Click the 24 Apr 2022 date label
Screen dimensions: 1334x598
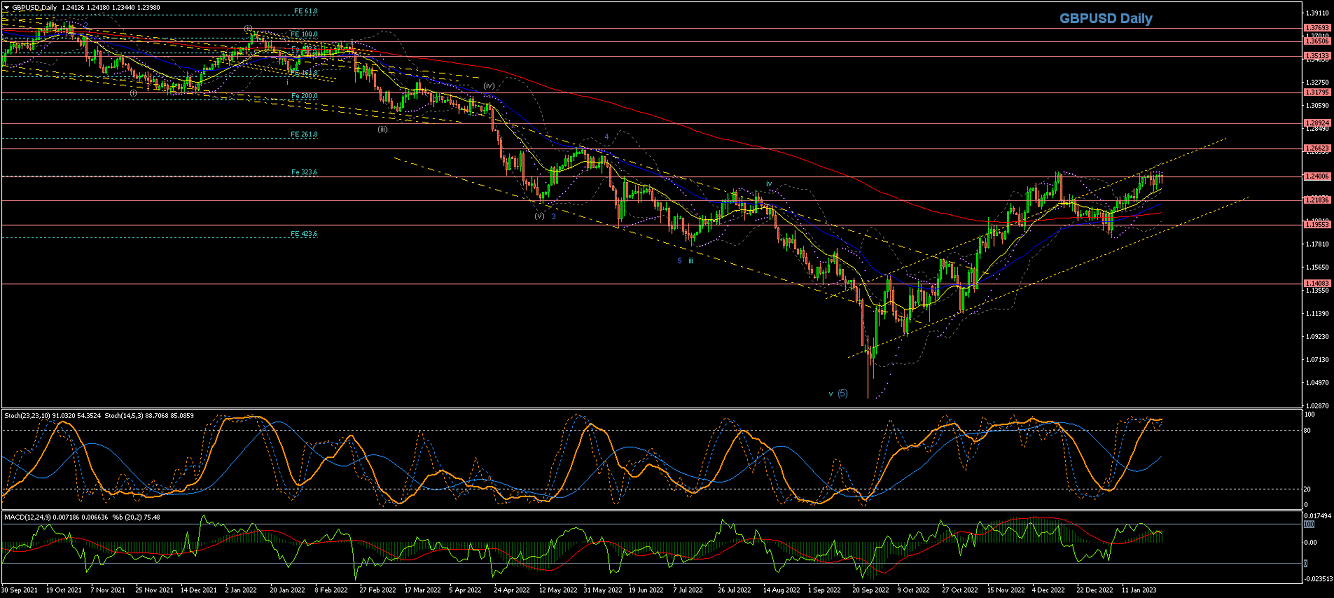(513, 592)
